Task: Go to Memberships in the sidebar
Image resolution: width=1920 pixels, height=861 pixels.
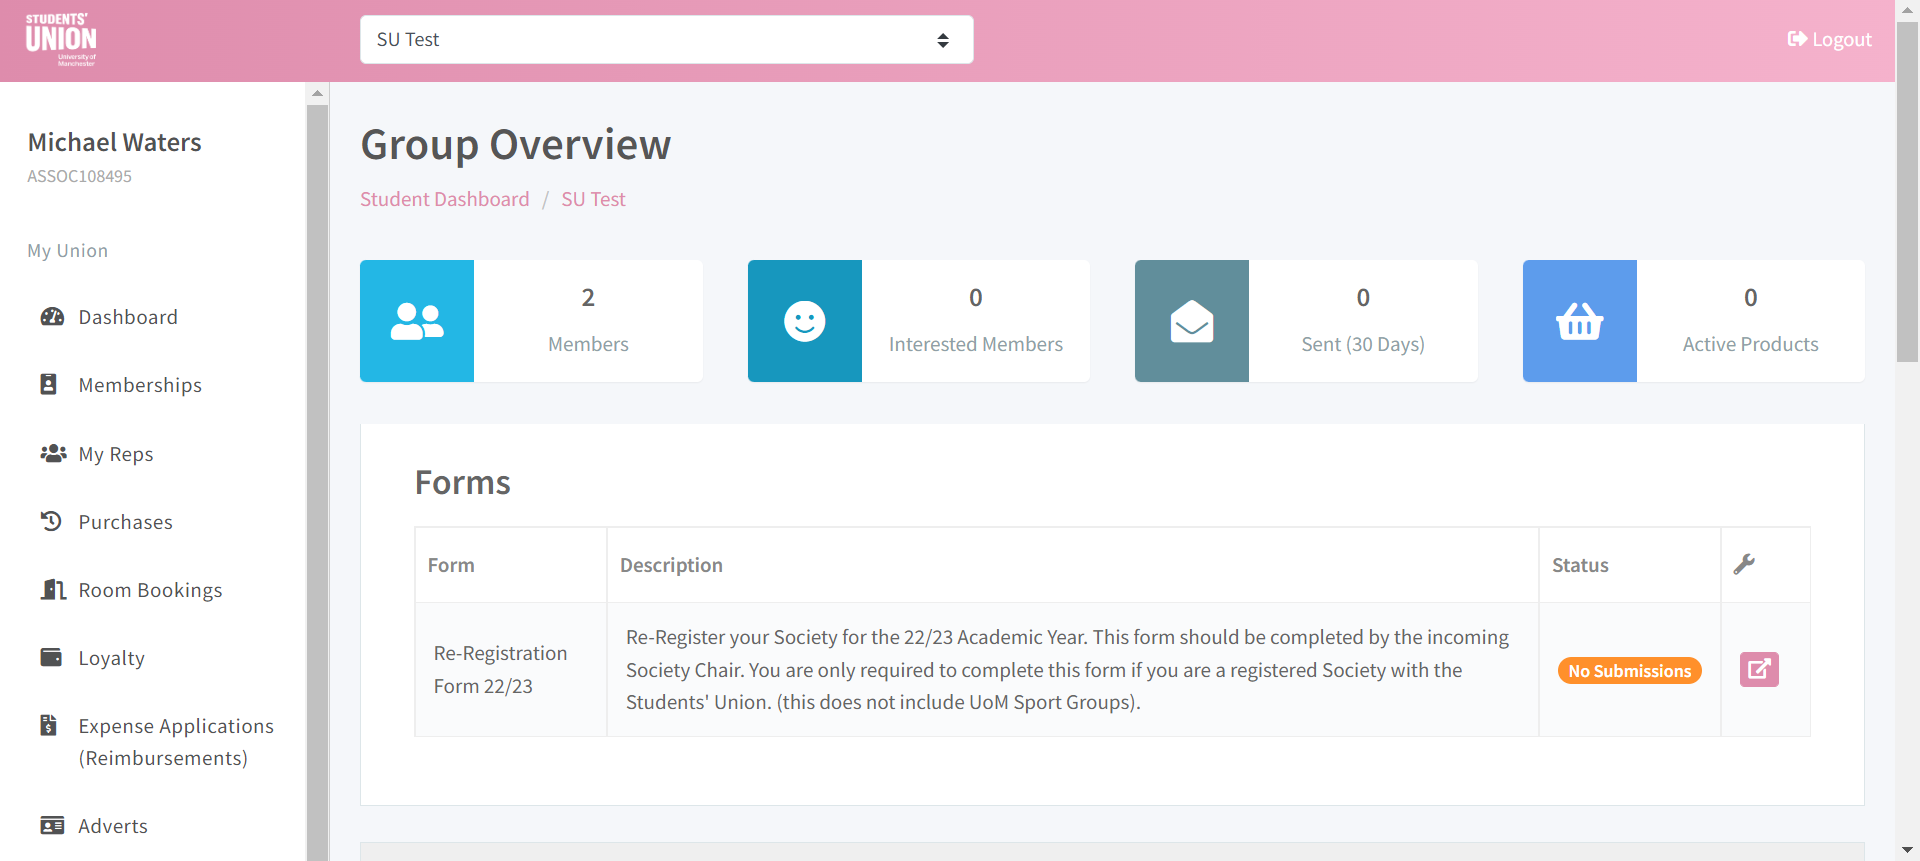Action: 139,385
